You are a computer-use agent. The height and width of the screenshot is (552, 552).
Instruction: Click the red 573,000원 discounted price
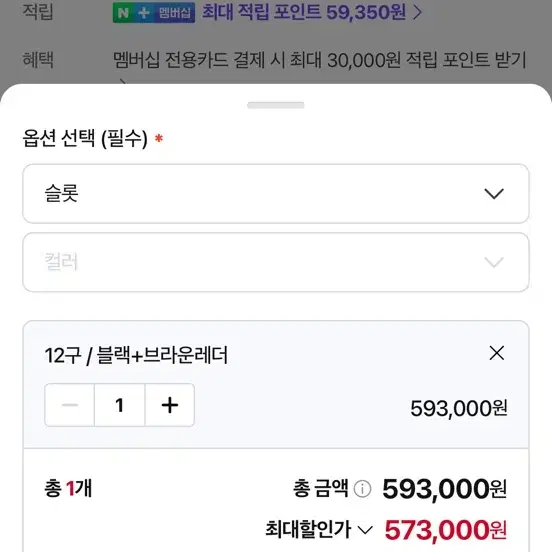(446, 529)
